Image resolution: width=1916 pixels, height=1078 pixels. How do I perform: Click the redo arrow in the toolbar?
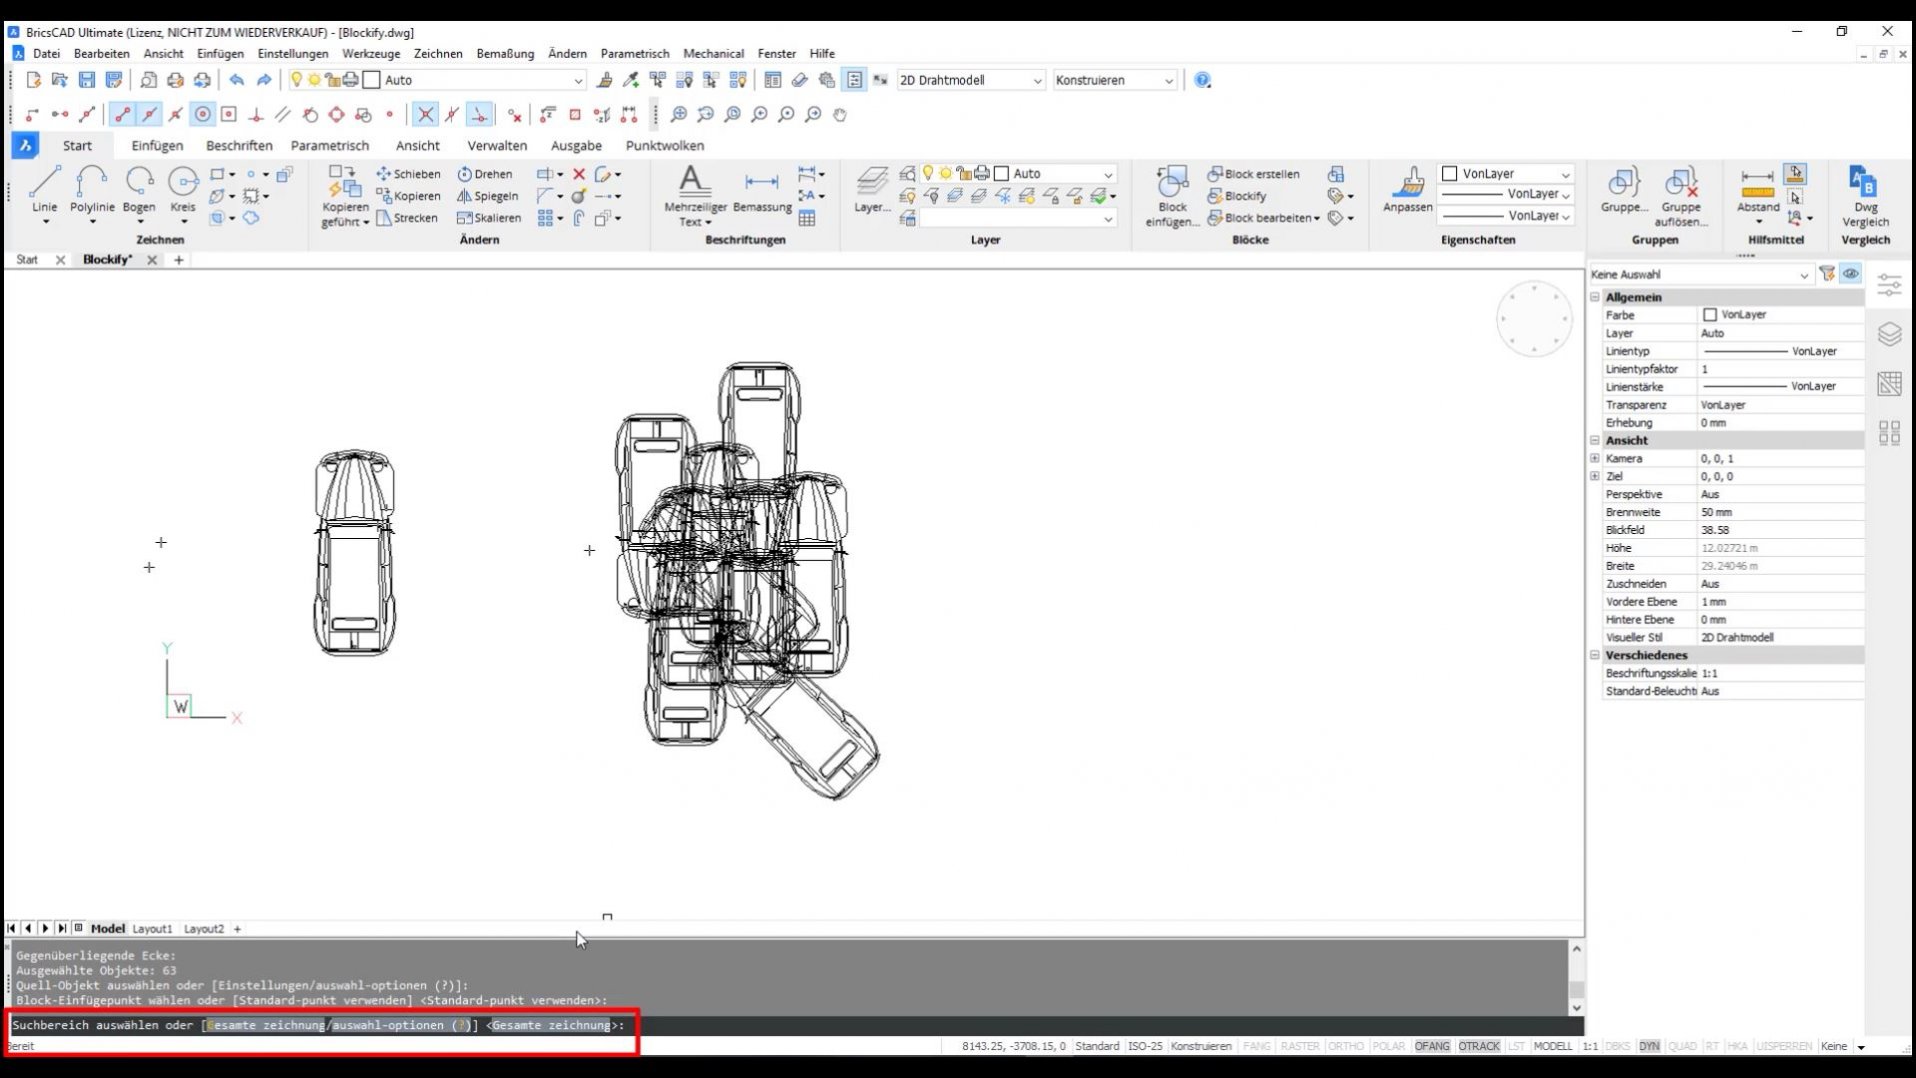(x=264, y=80)
